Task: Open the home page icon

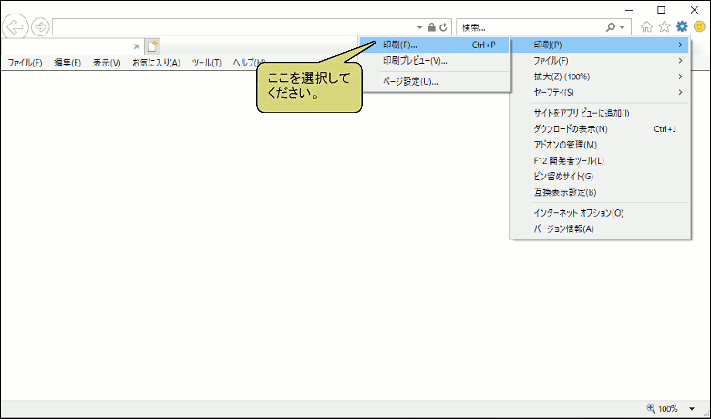Action: [648, 27]
